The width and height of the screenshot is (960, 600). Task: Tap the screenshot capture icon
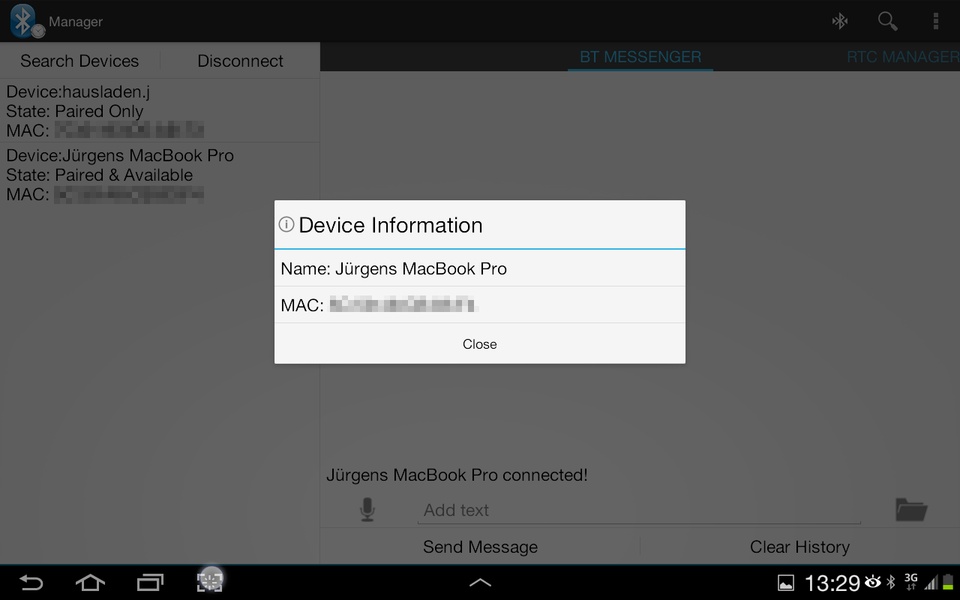[x=210, y=580]
